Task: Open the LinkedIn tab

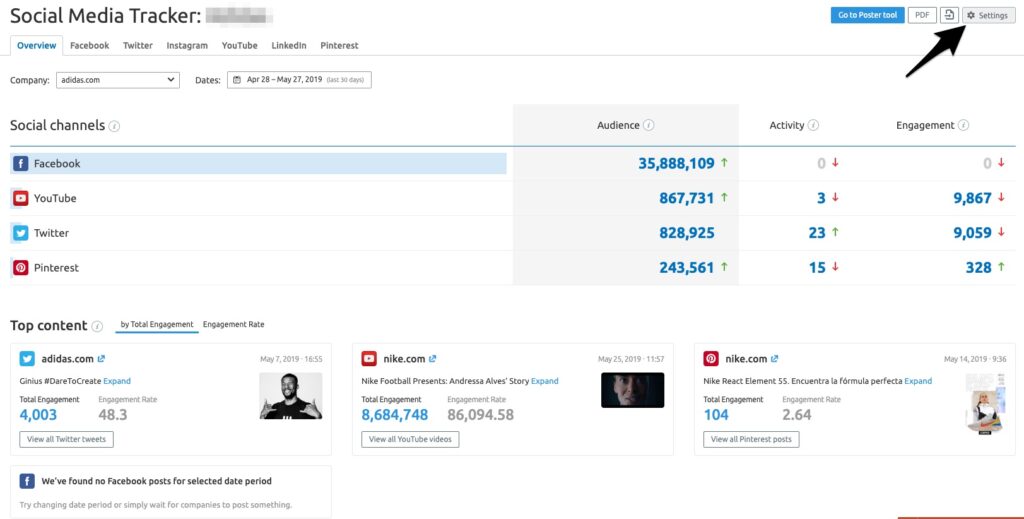Action: [x=289, y=45]
